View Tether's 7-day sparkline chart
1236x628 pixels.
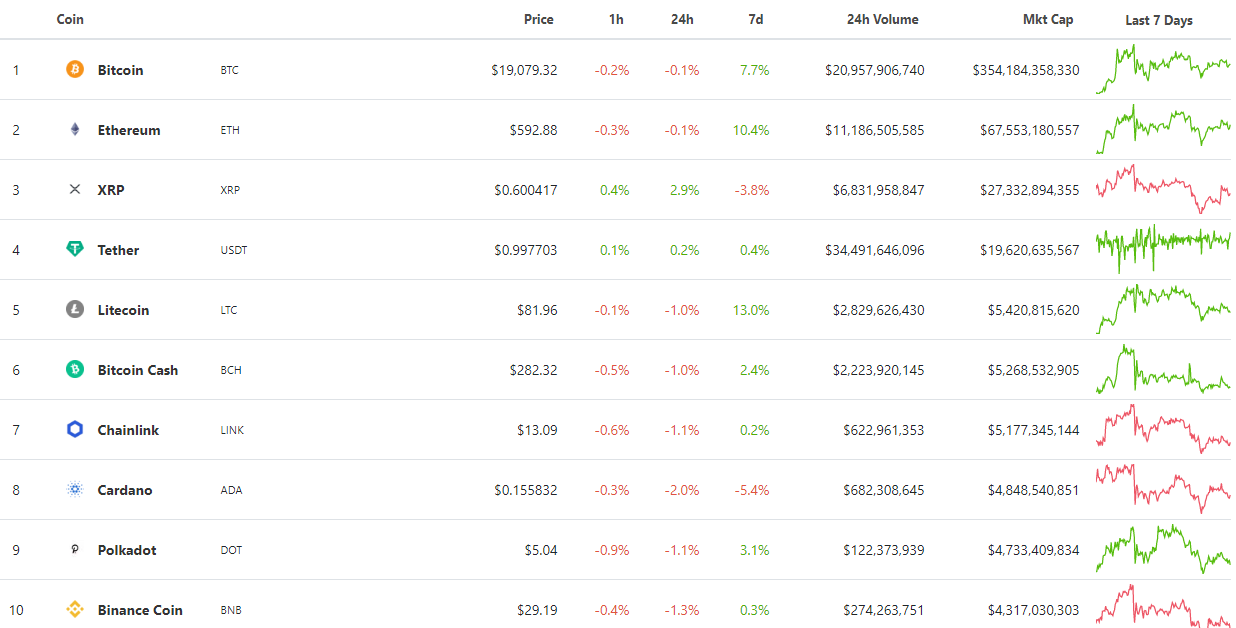pyautogui.click(x=1163, y=247)
